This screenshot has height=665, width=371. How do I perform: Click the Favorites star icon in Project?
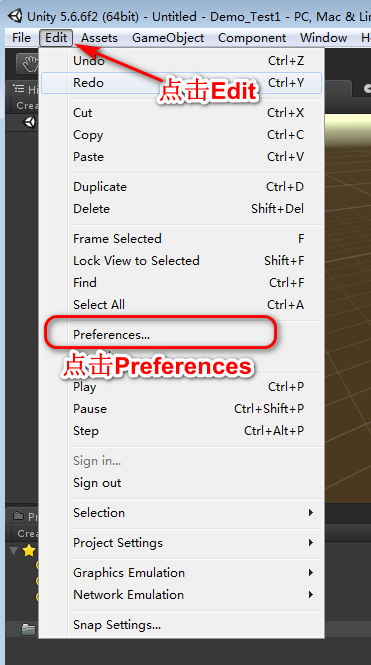(28, 550)
